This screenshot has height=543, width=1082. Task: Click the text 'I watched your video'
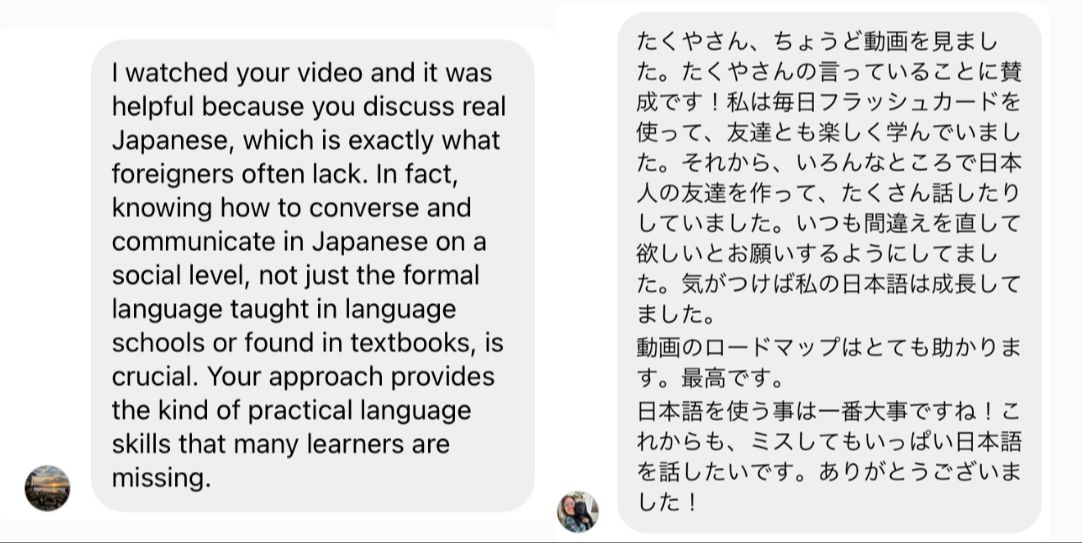pyautogui.click(x=237, y=72)
